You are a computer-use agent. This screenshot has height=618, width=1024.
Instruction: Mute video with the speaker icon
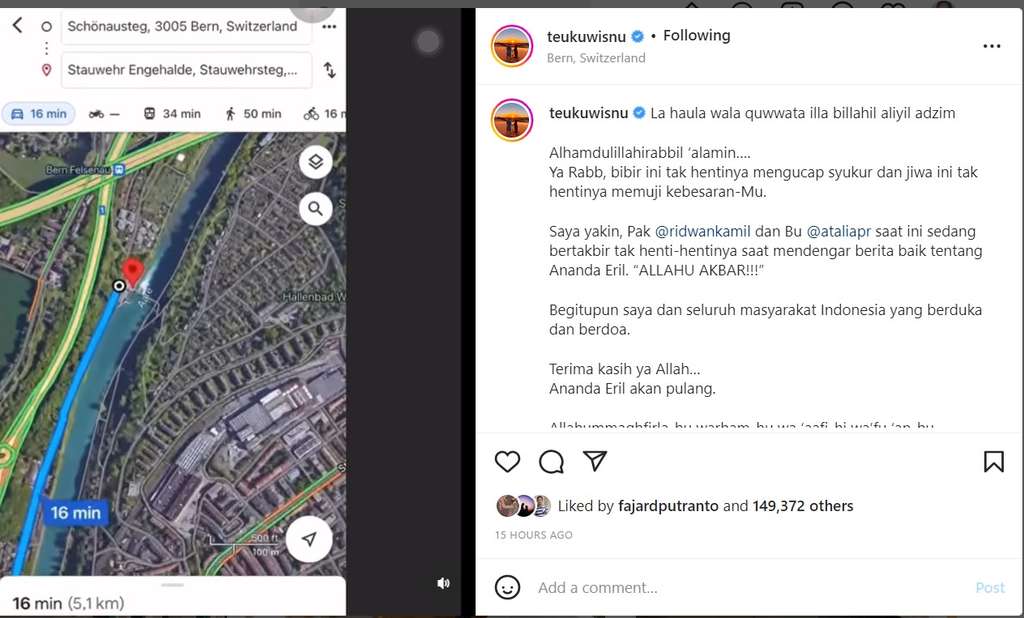click(x=443, y=583)
